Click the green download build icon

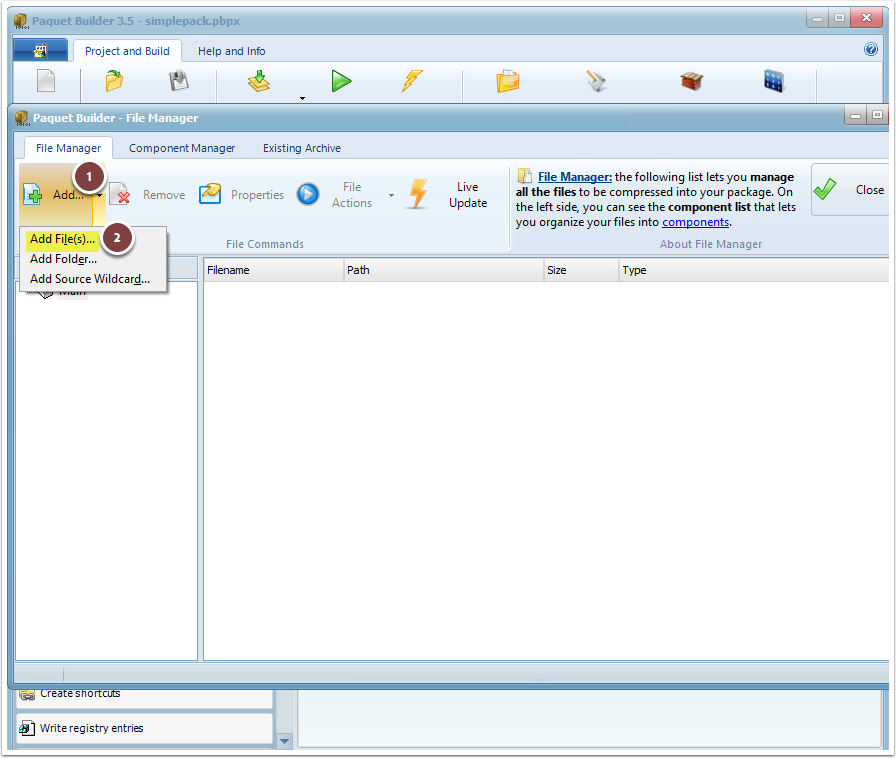[259, 81]
